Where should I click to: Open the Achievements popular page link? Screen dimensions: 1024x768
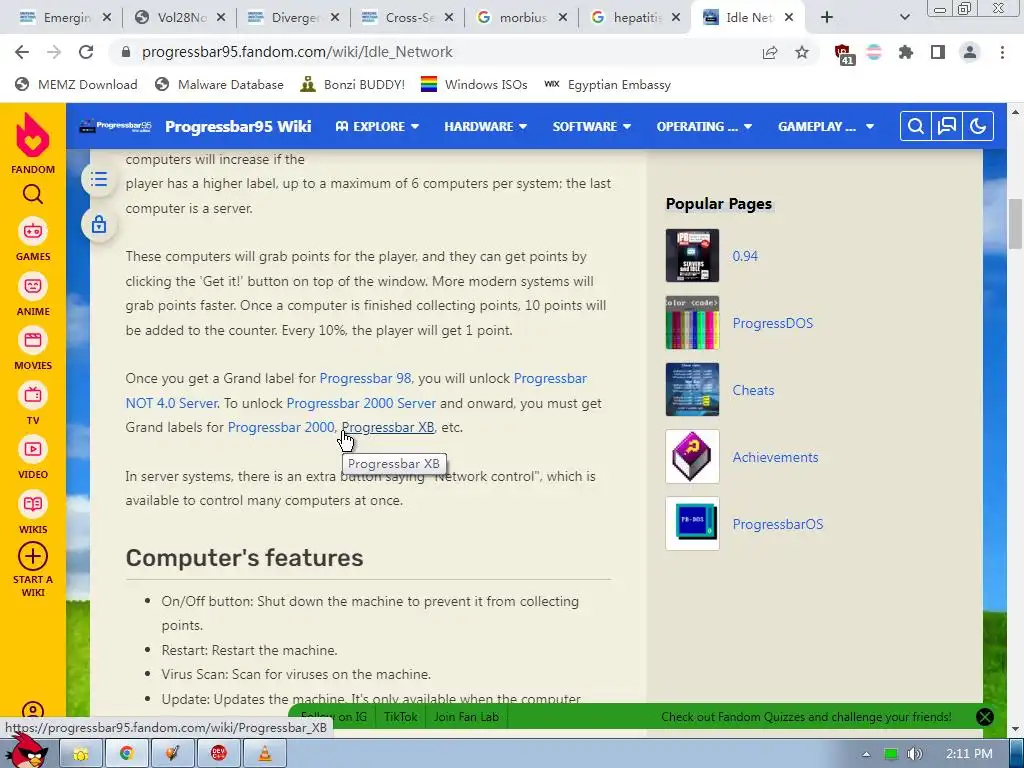click(x=775, y=457)
